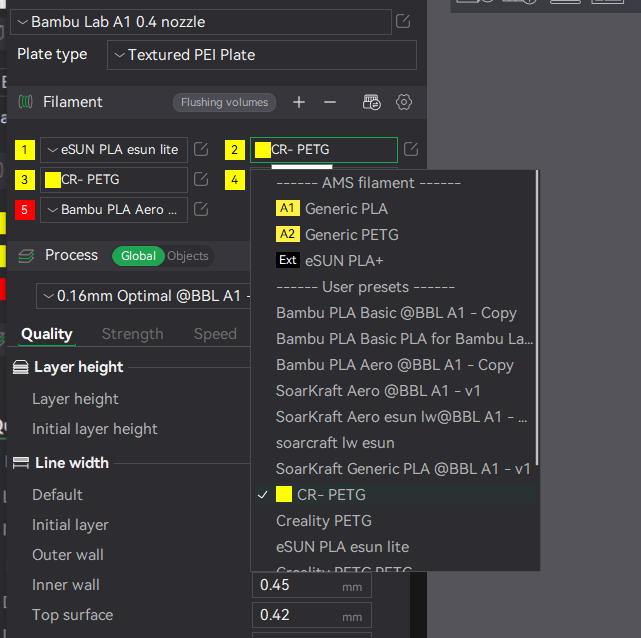Choose Creality PETG preset
The width and height of the screenshot is (641, 638).
pos(394,521)
